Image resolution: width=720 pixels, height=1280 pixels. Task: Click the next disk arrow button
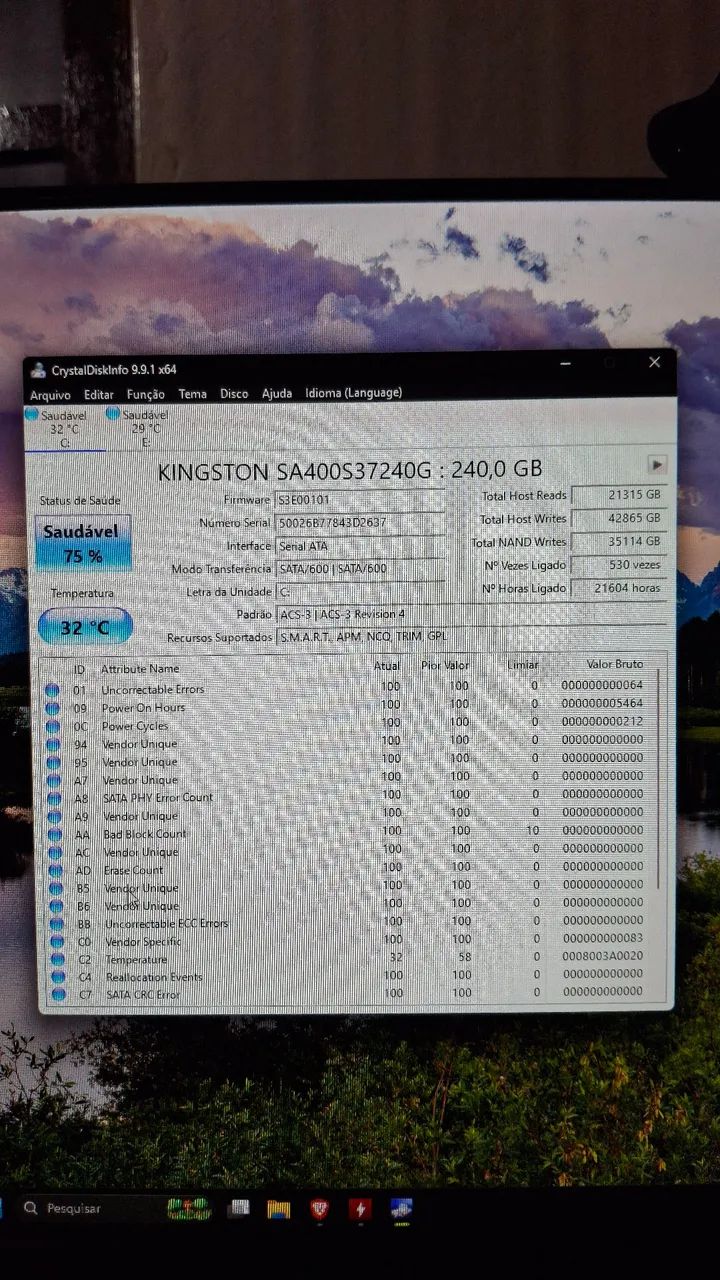tap(657, 465)
